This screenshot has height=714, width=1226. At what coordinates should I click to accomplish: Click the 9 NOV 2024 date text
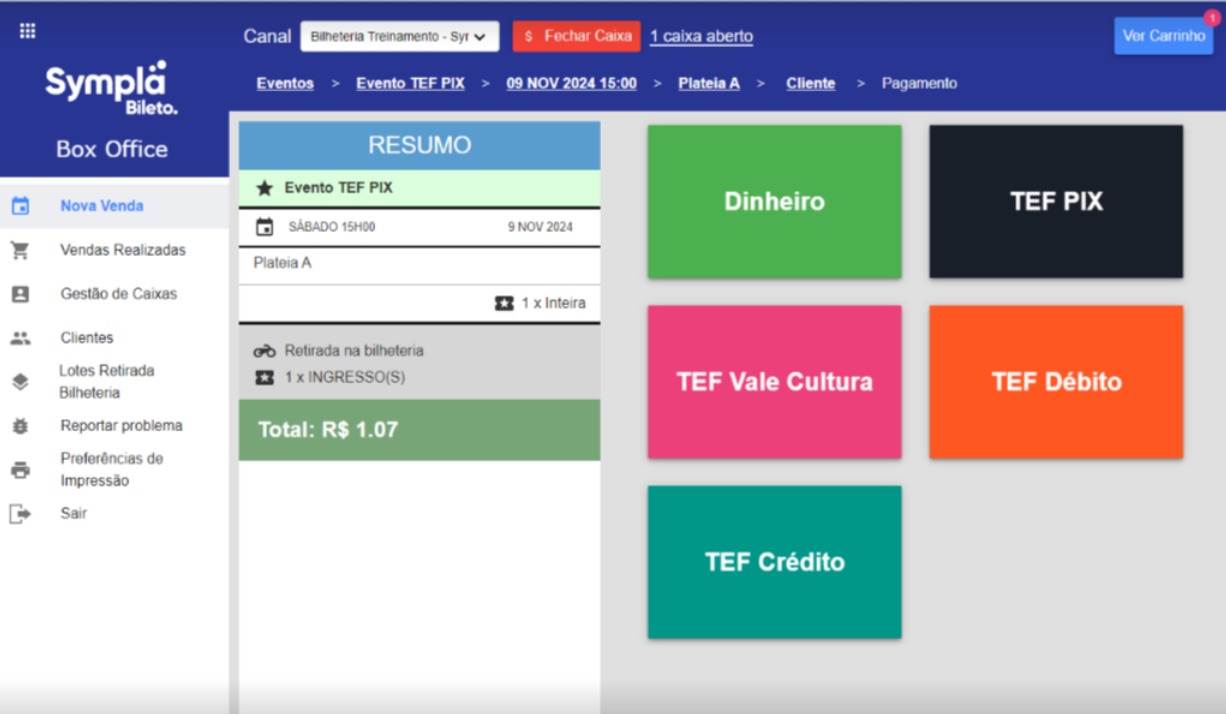540,227
